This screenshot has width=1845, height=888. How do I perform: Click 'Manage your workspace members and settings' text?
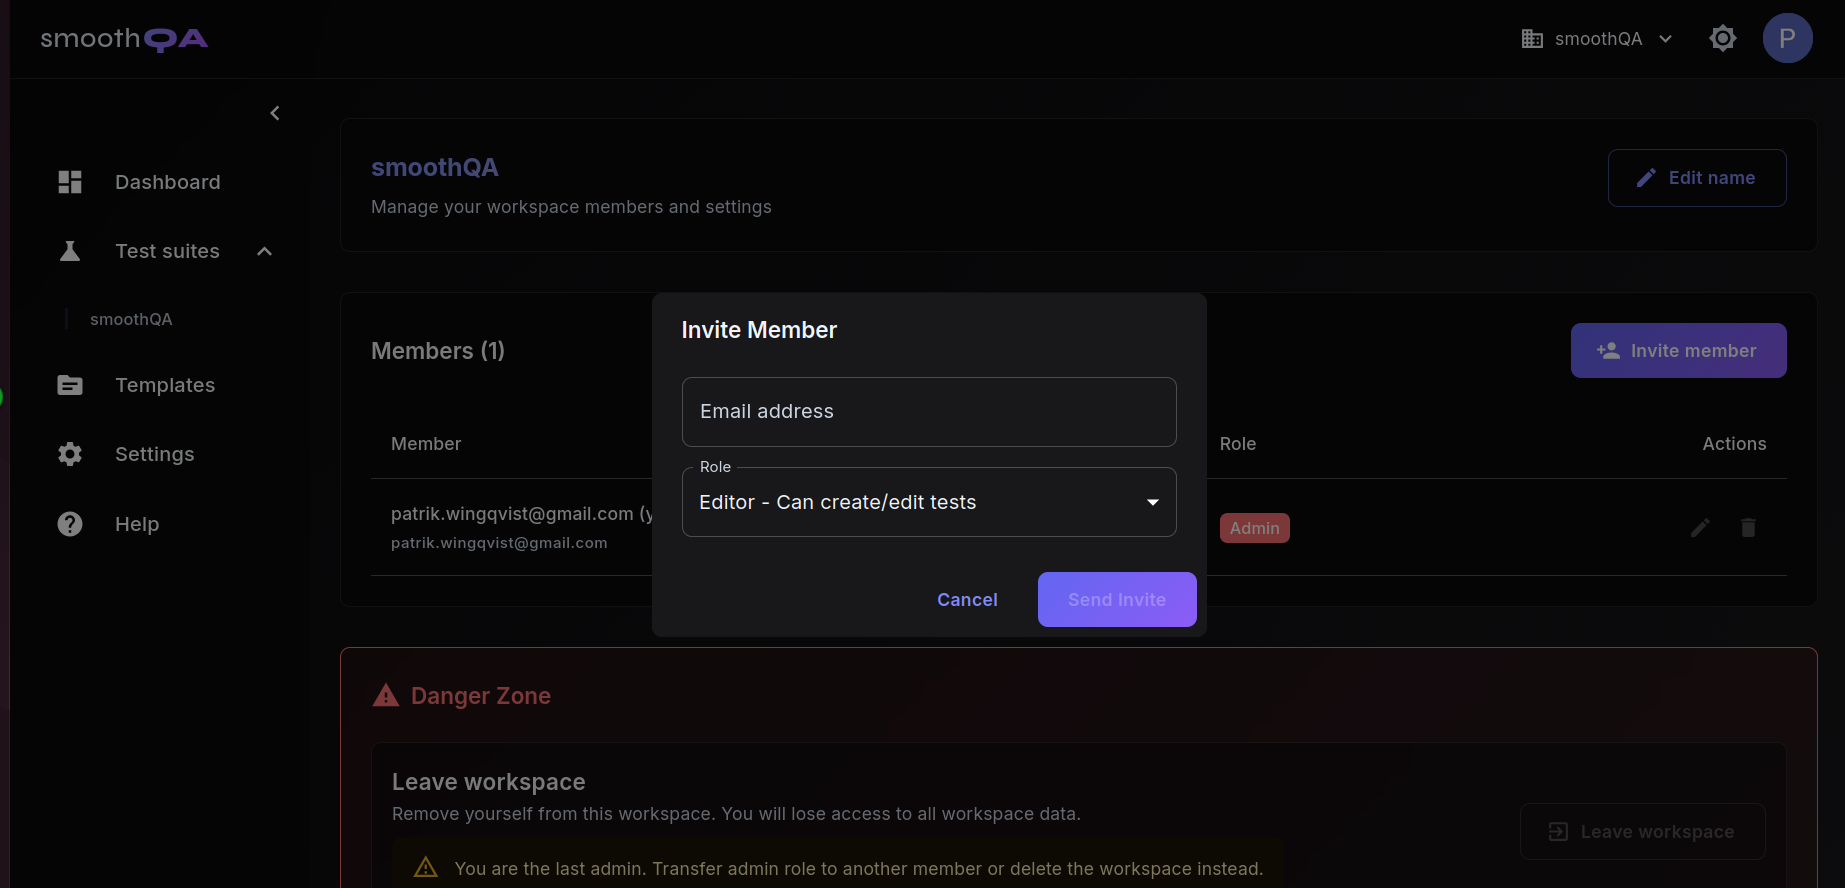coord(571,207)
